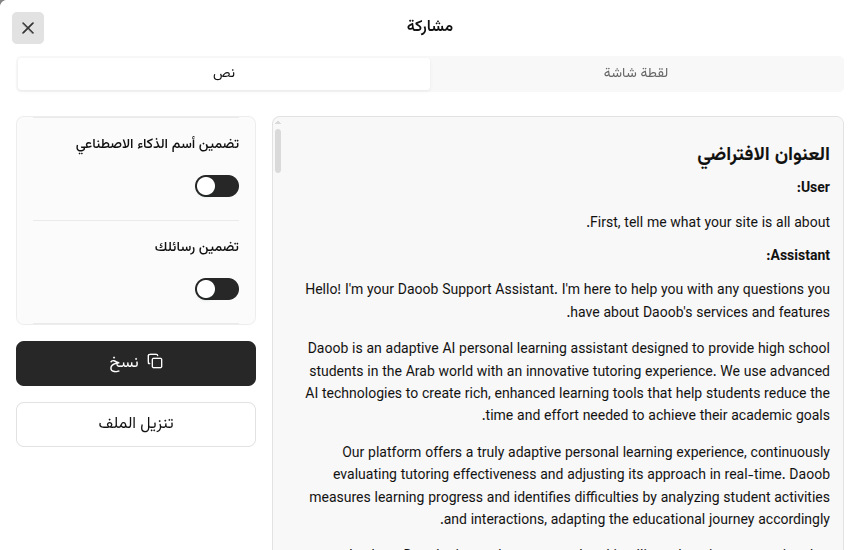
Task: Download the file with تنزيل الملف
Action: (x=136, y=424)
